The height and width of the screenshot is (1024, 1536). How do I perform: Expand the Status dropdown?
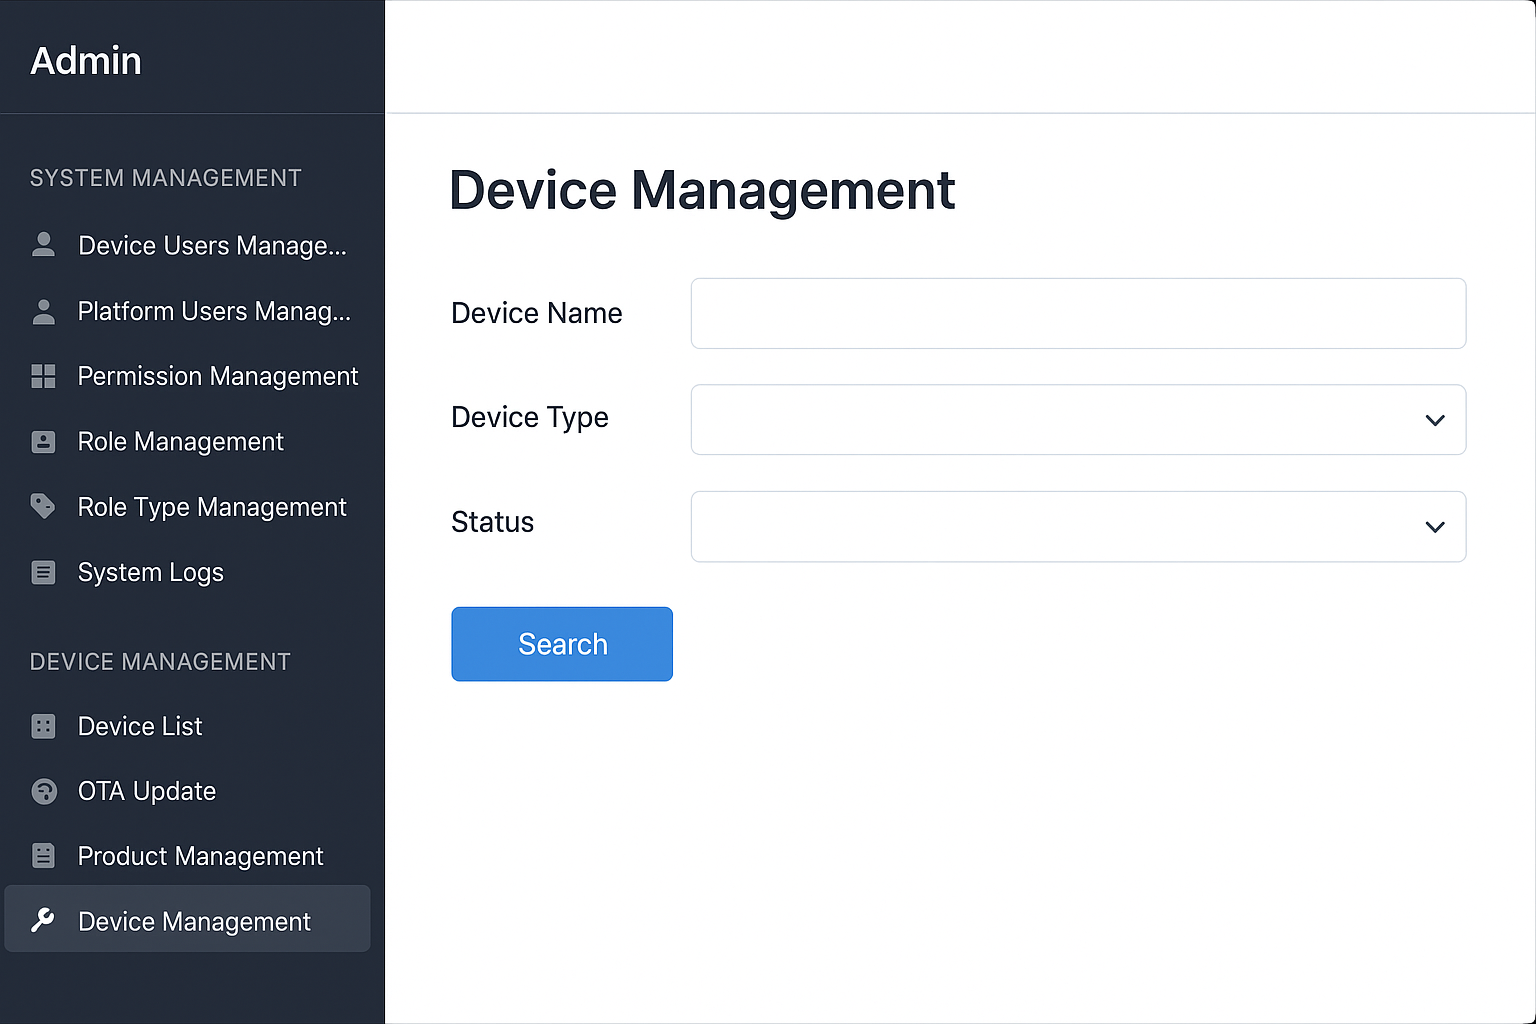(1078, 526)
